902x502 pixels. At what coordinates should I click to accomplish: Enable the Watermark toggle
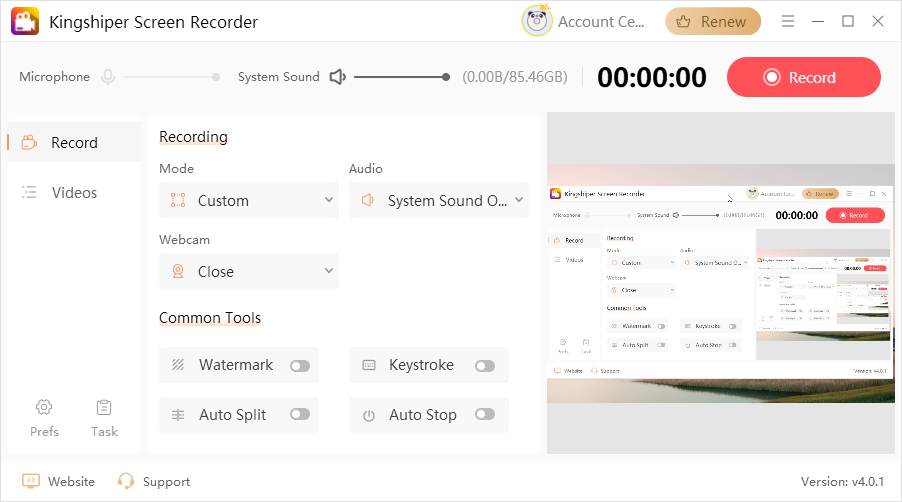(300, 366)
